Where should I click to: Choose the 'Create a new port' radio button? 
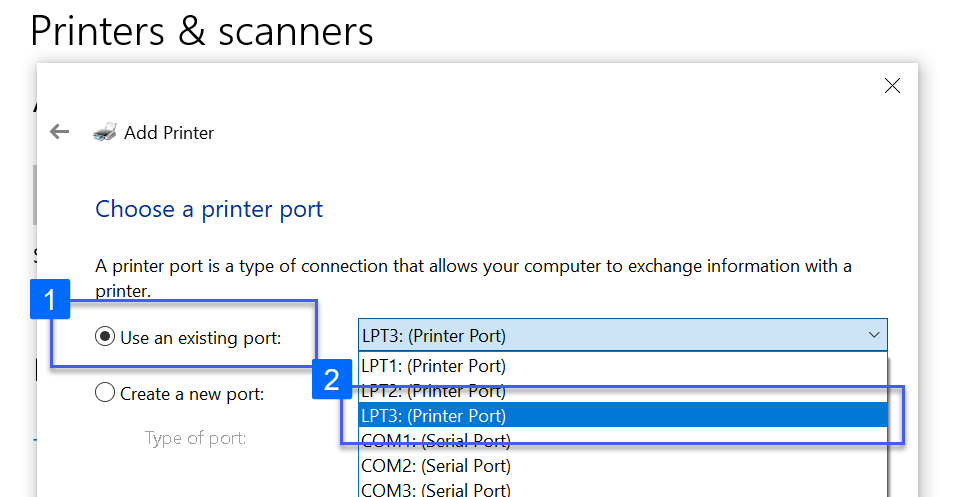[x=105, y=394]
